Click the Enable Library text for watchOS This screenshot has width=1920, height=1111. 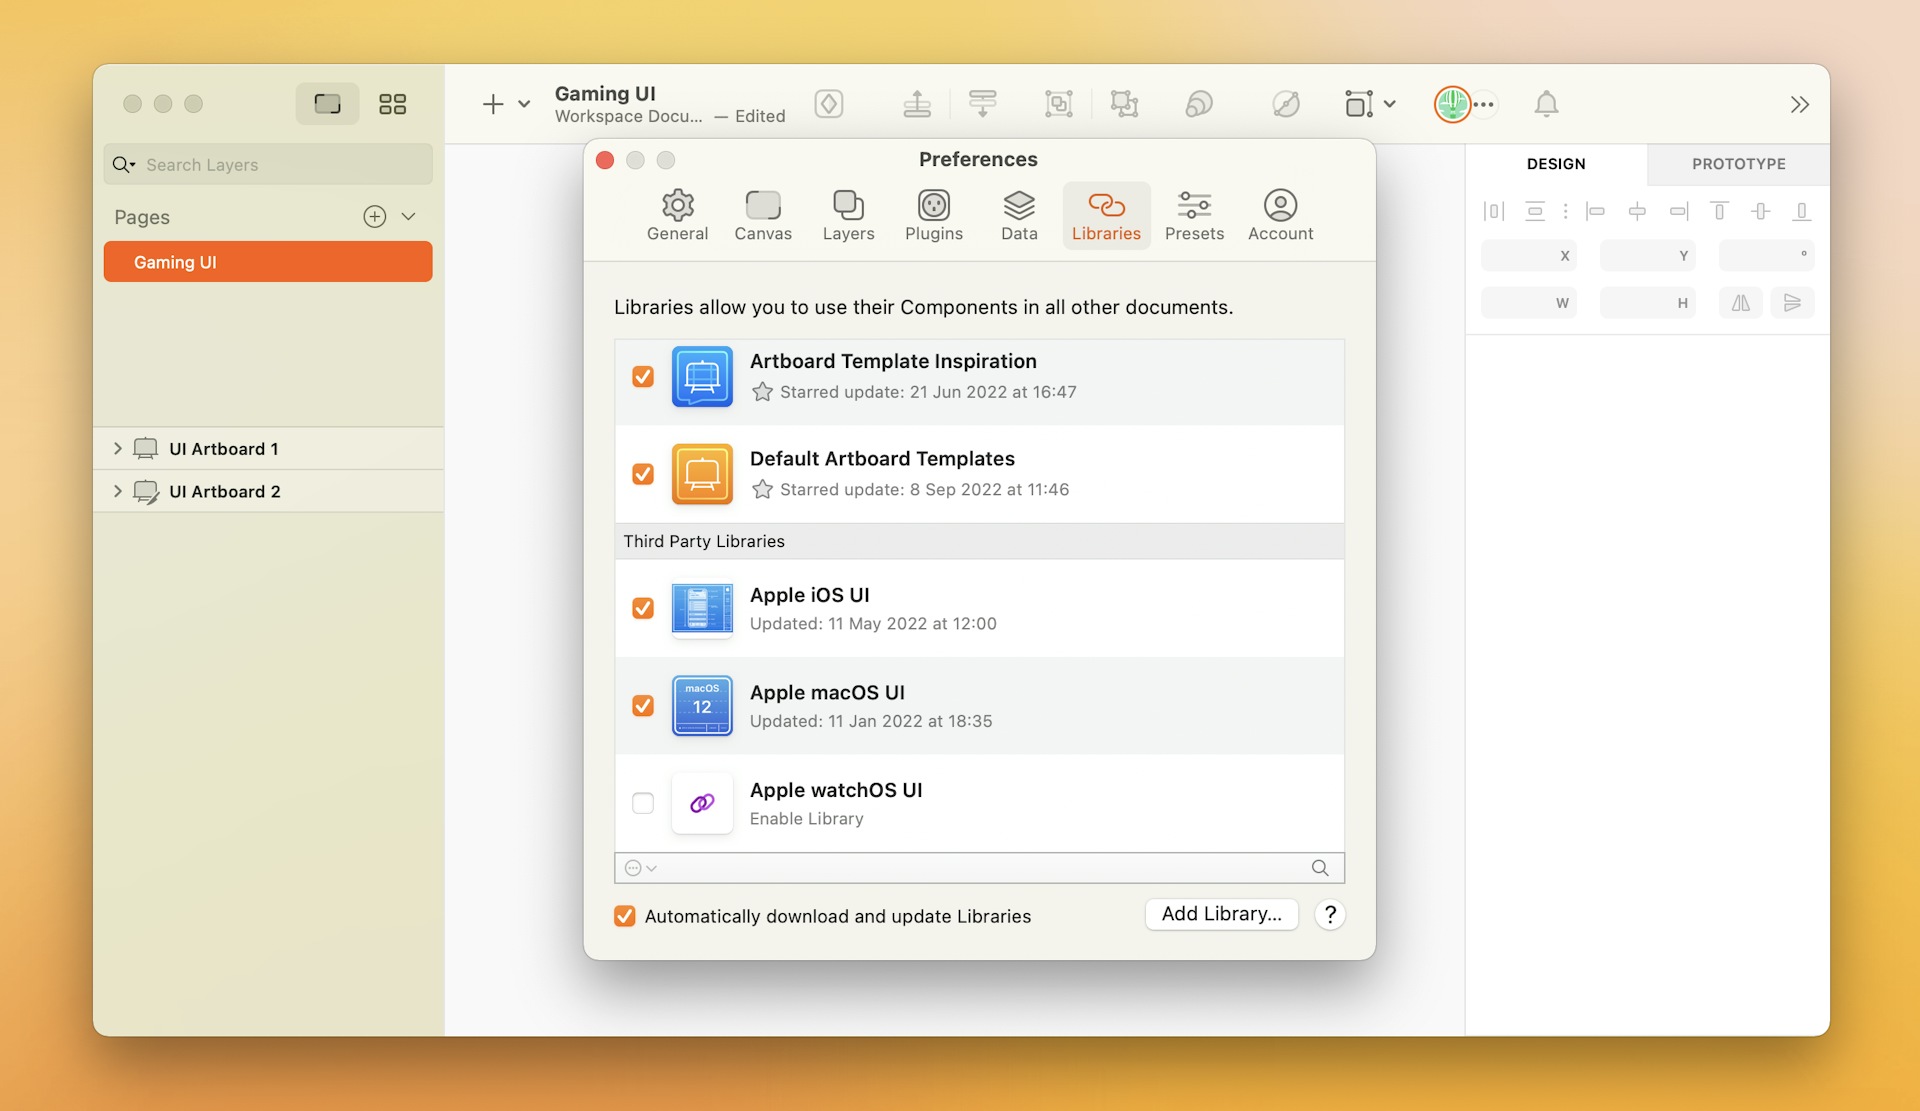(806, 819)
